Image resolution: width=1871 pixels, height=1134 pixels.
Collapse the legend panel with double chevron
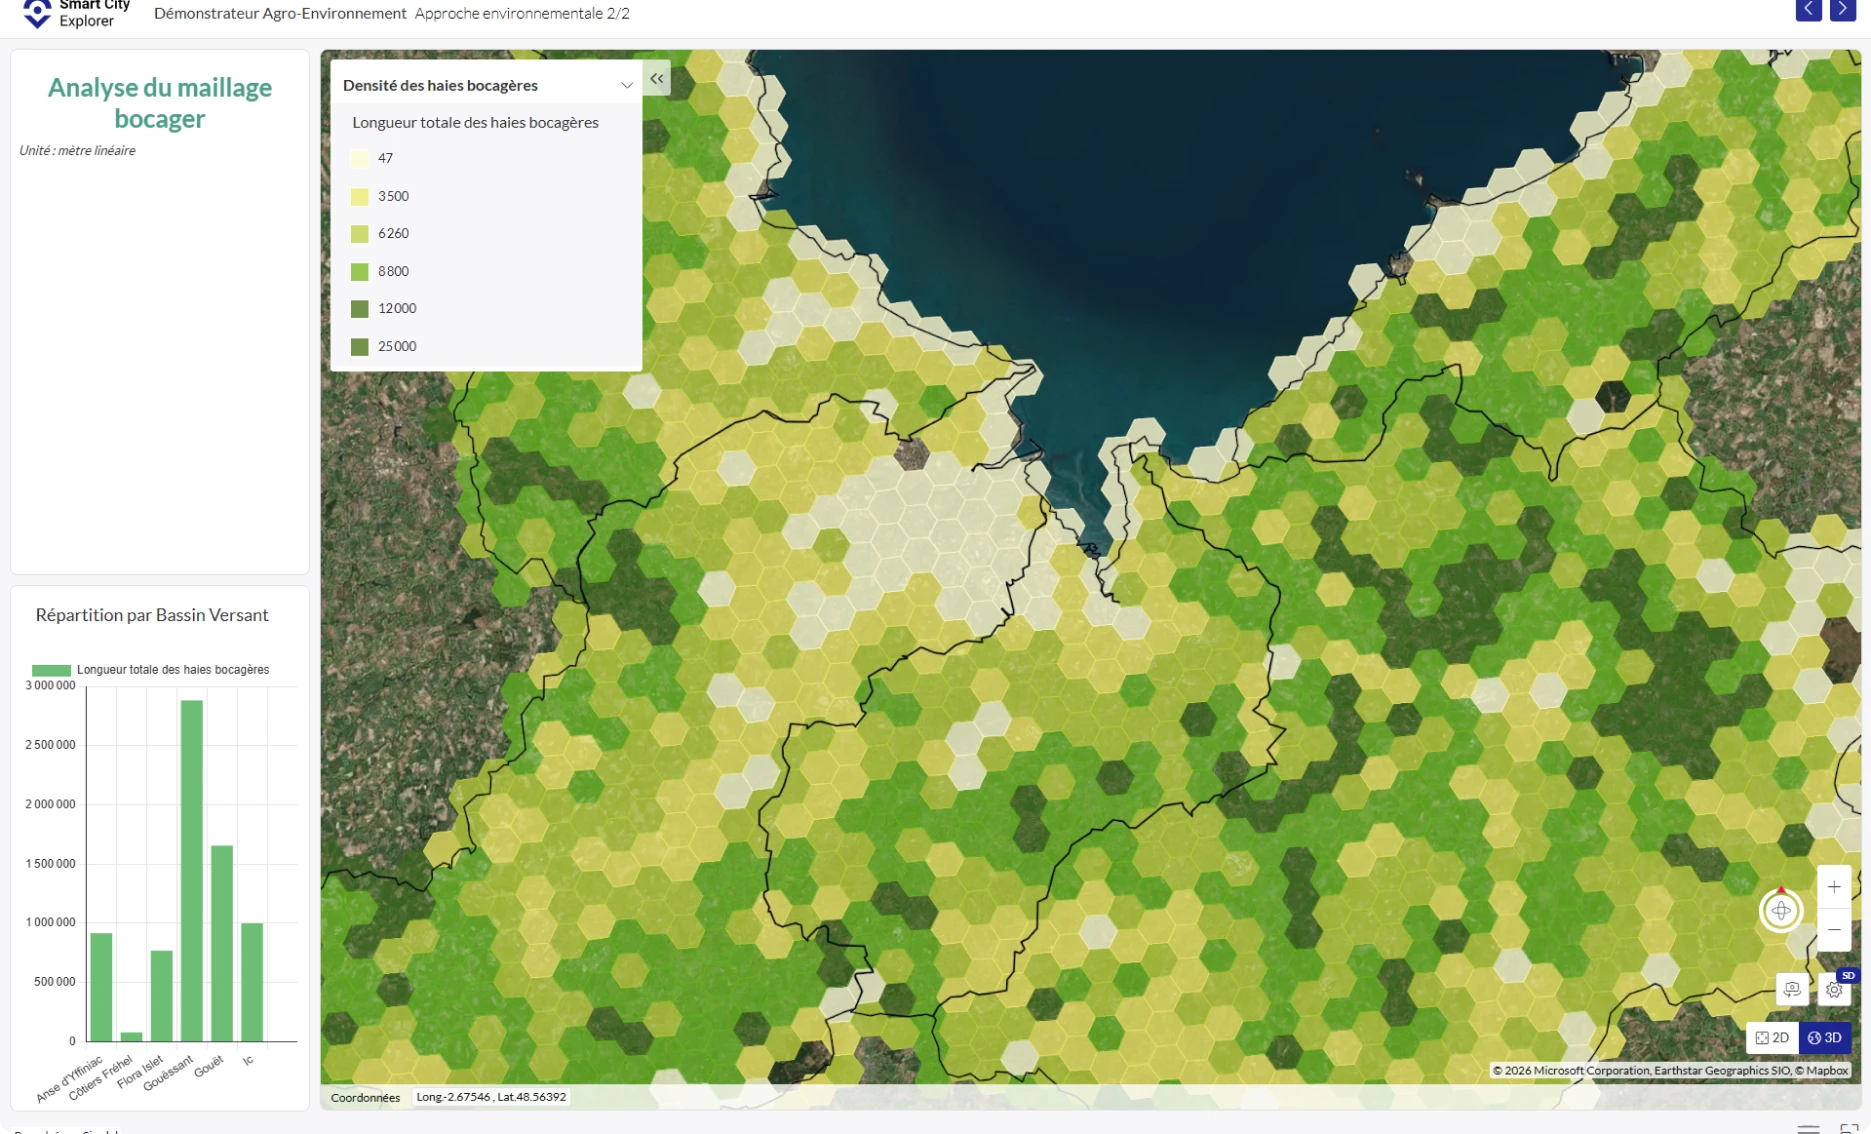click(657, 79)
